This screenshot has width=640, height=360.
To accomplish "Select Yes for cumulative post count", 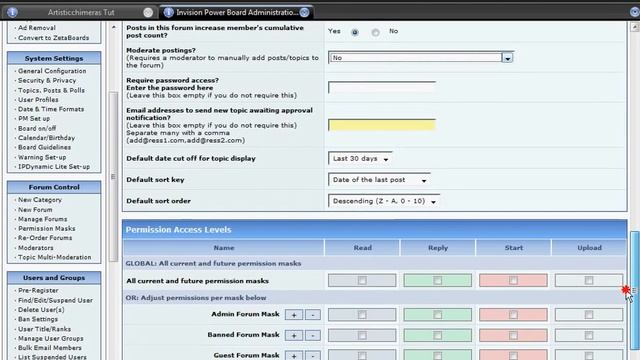I will tap(355, 32).
